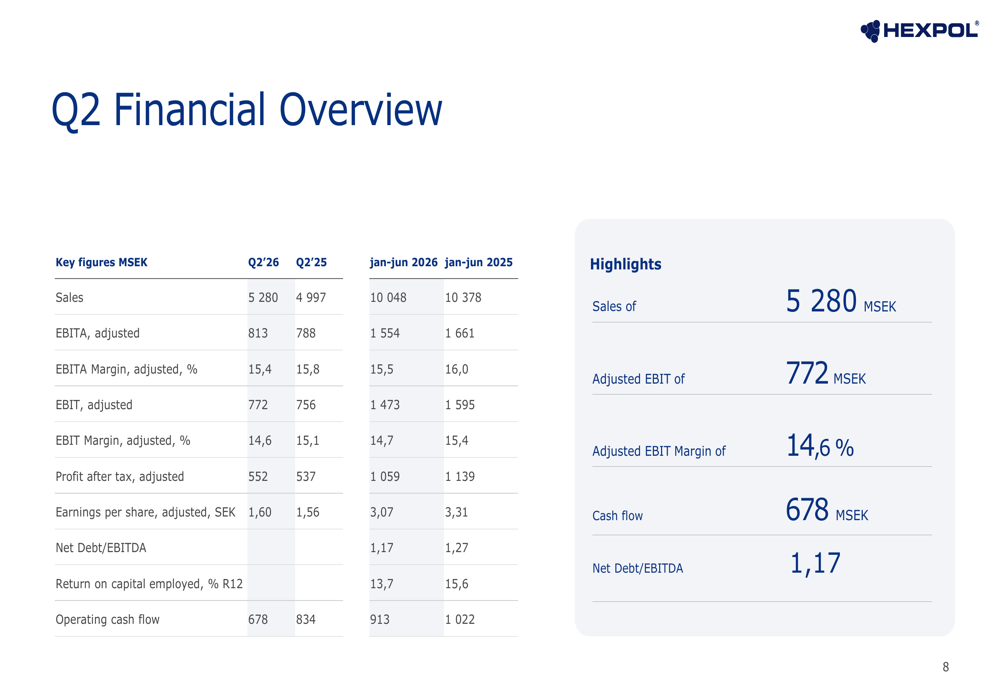Click EBITA margin value 15,8
The height and width of the screenshot is (685, 1000).
pyautogui.click(x=307, y=369)
